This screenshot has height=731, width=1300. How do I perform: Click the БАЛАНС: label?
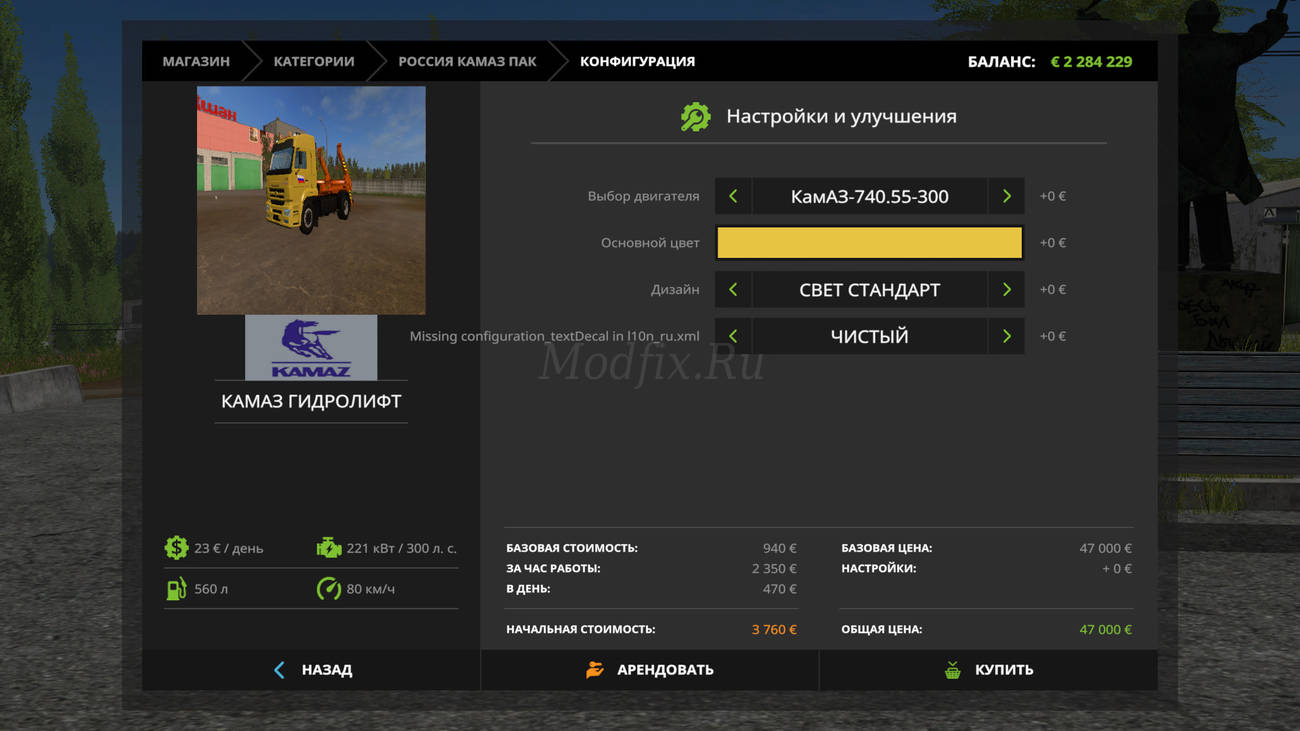[1001, 61]
